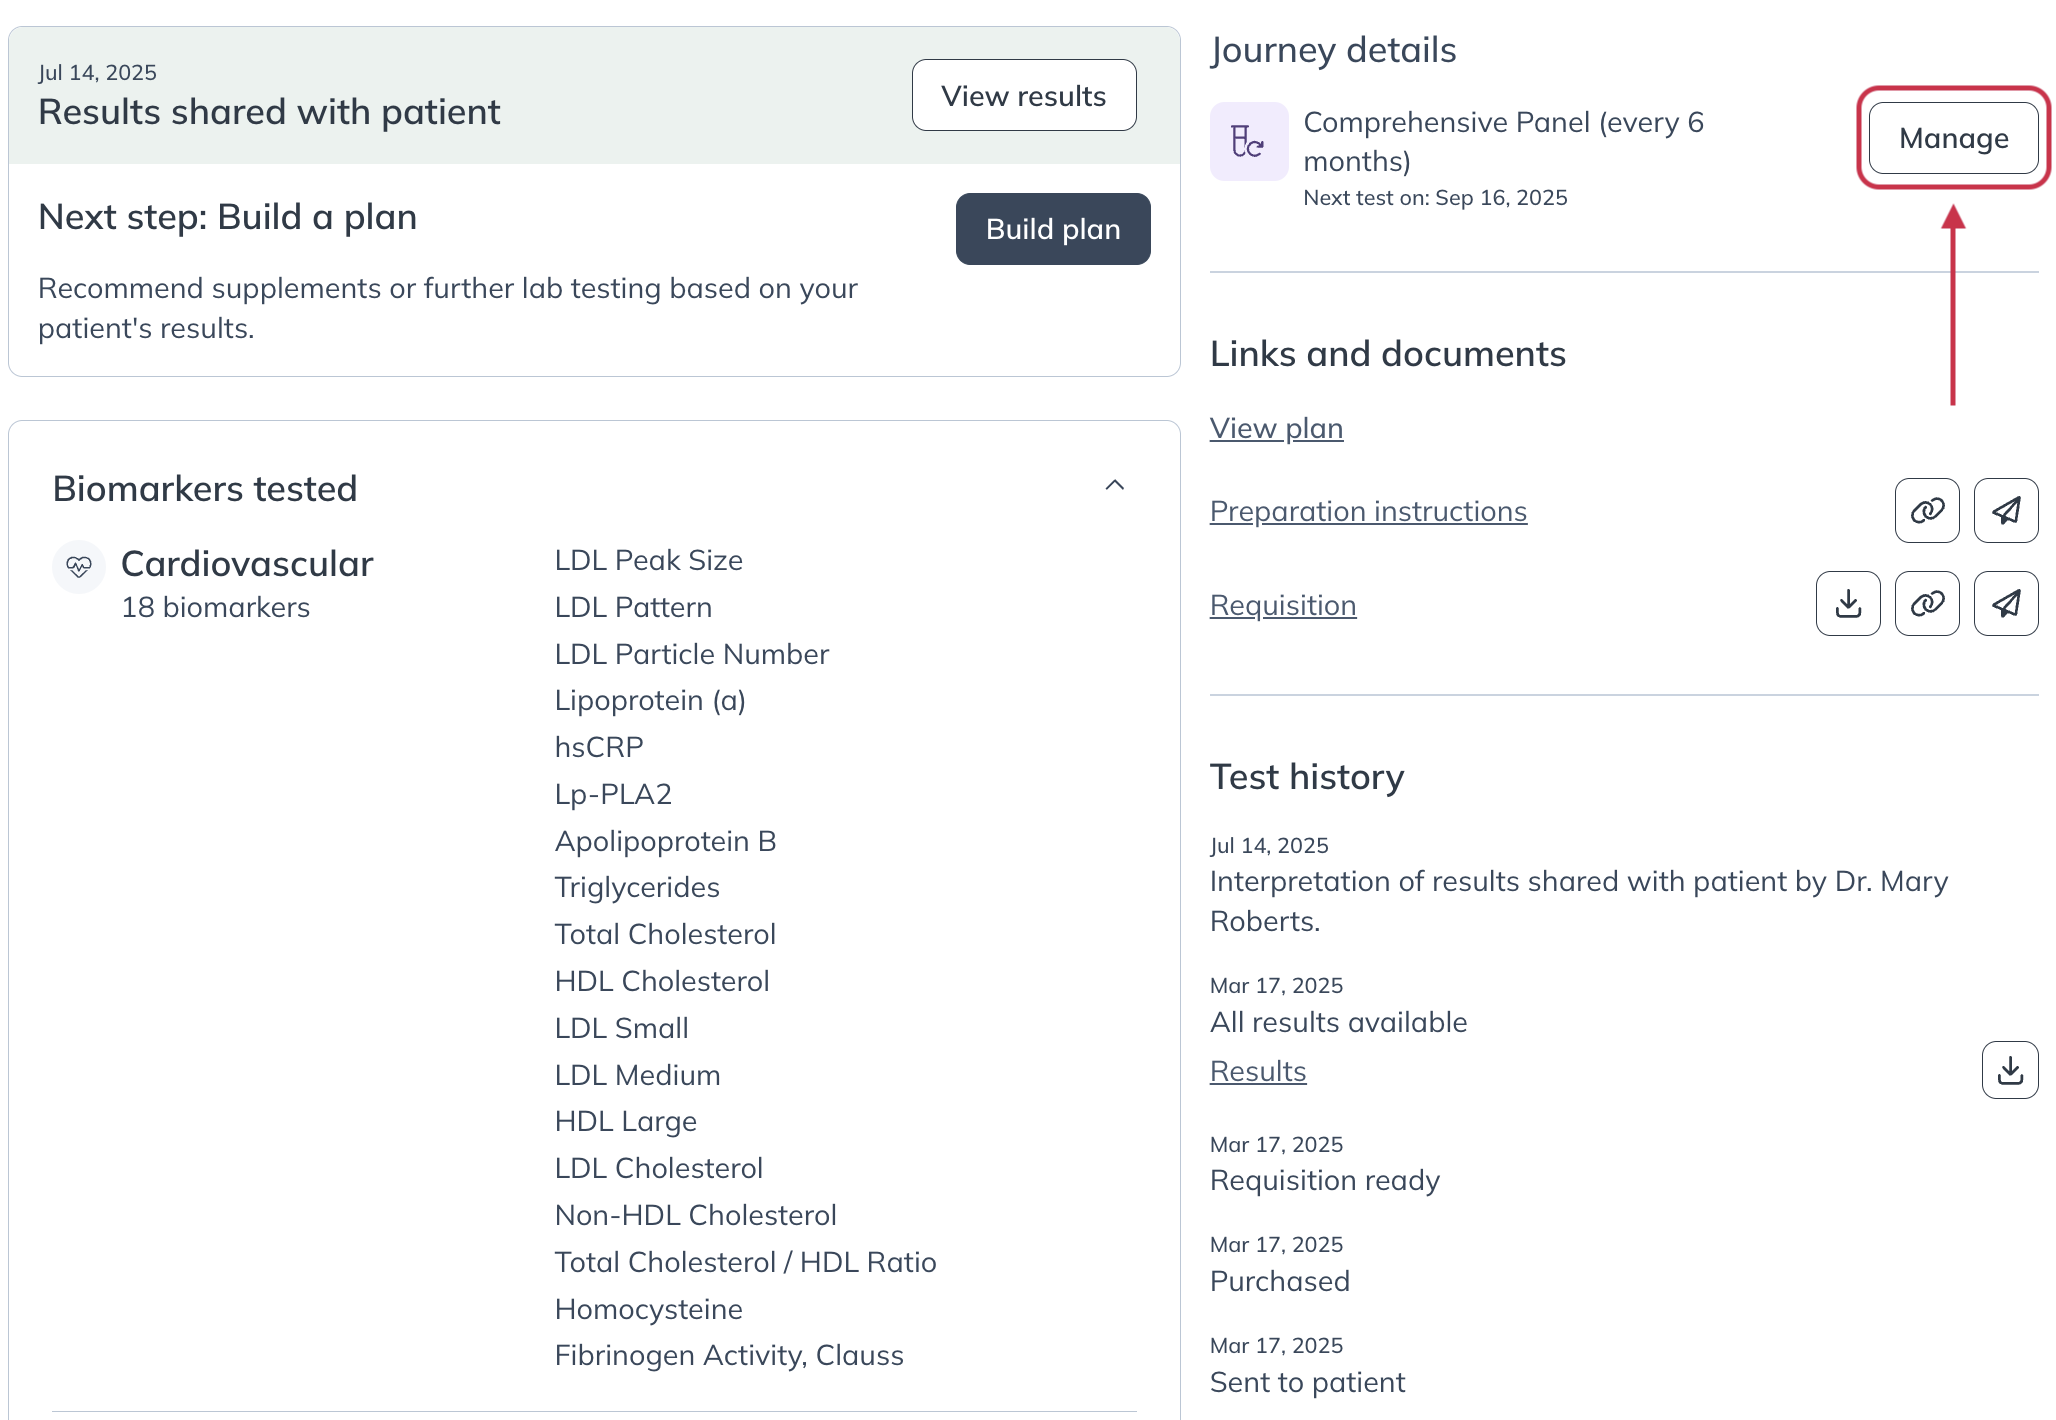
Task: Manage the Comprehensive Panel journey
Action: pyautogui.click(x=1953, y=138)
